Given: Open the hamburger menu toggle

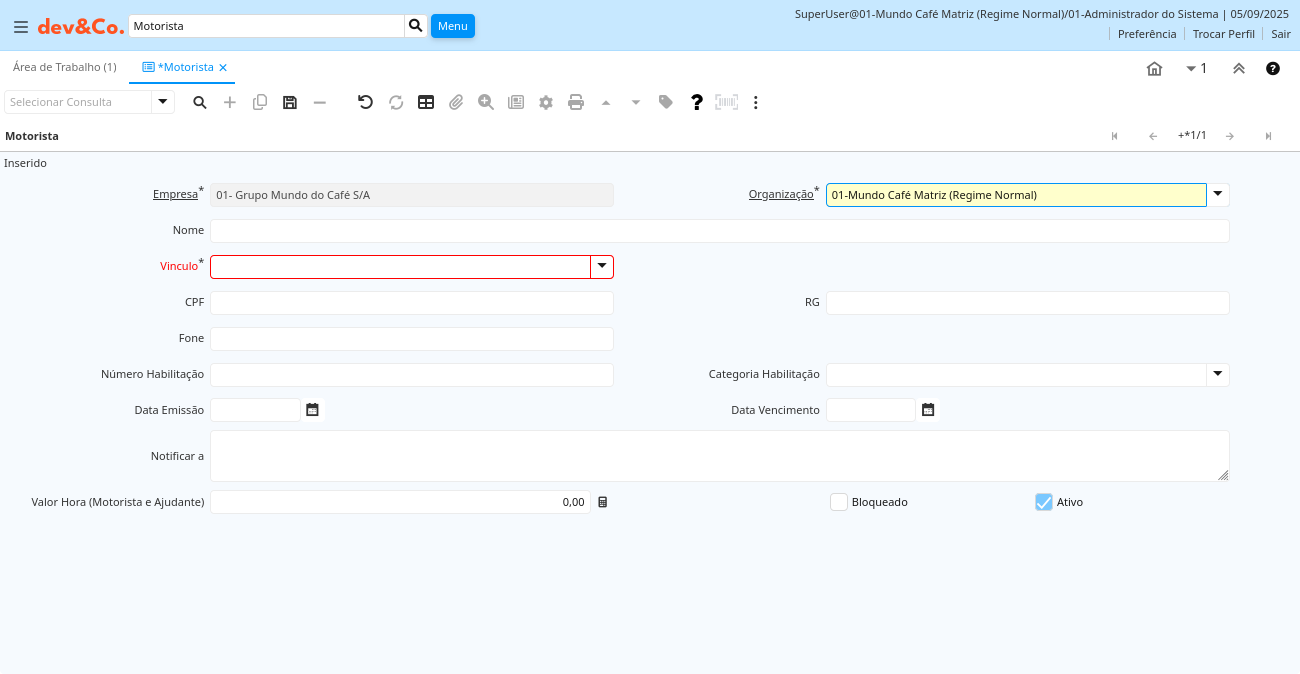Looking at the screenshot, I should pos(21,27).
